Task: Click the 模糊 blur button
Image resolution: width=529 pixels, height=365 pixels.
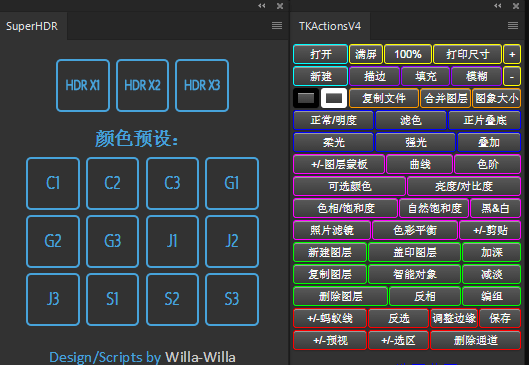Action: pos(476,76)
